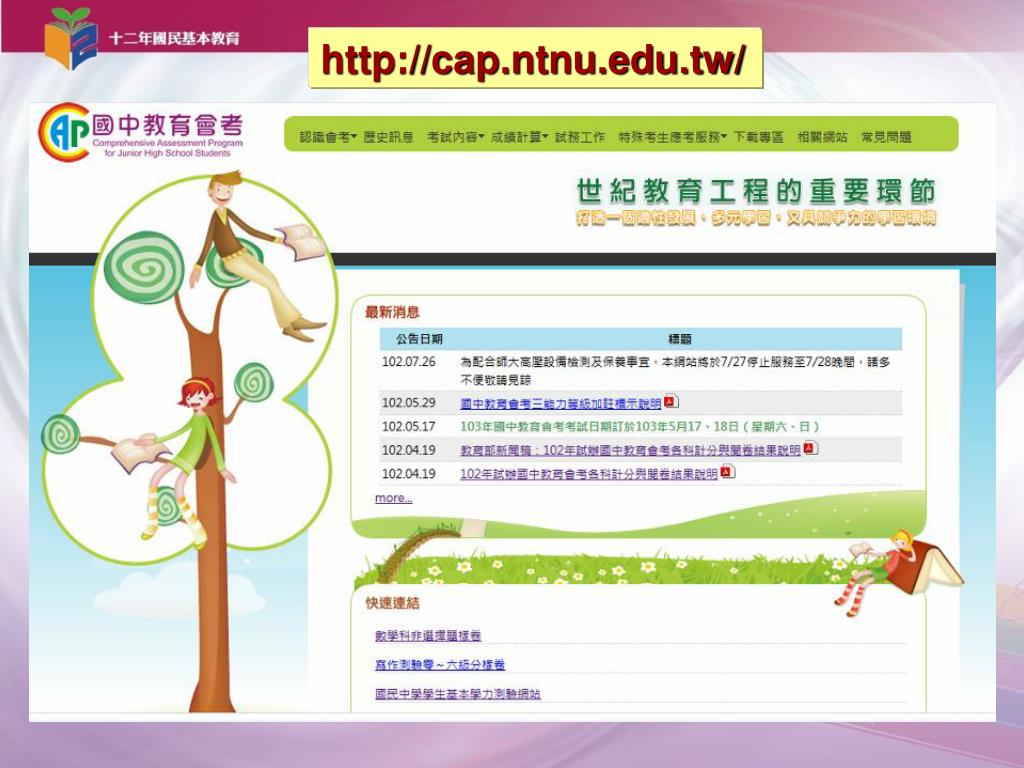
Task: Expand the 考試內容 dropdown menu
Action: point(456,137)
